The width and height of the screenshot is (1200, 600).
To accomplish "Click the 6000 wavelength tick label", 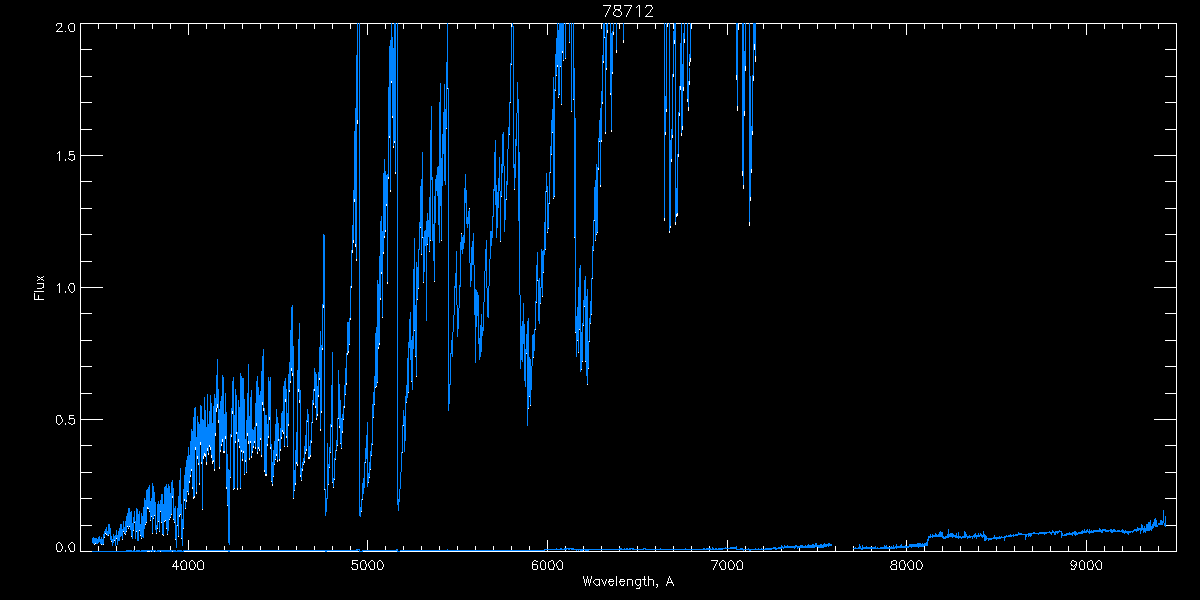I will (x=547, y=565).
